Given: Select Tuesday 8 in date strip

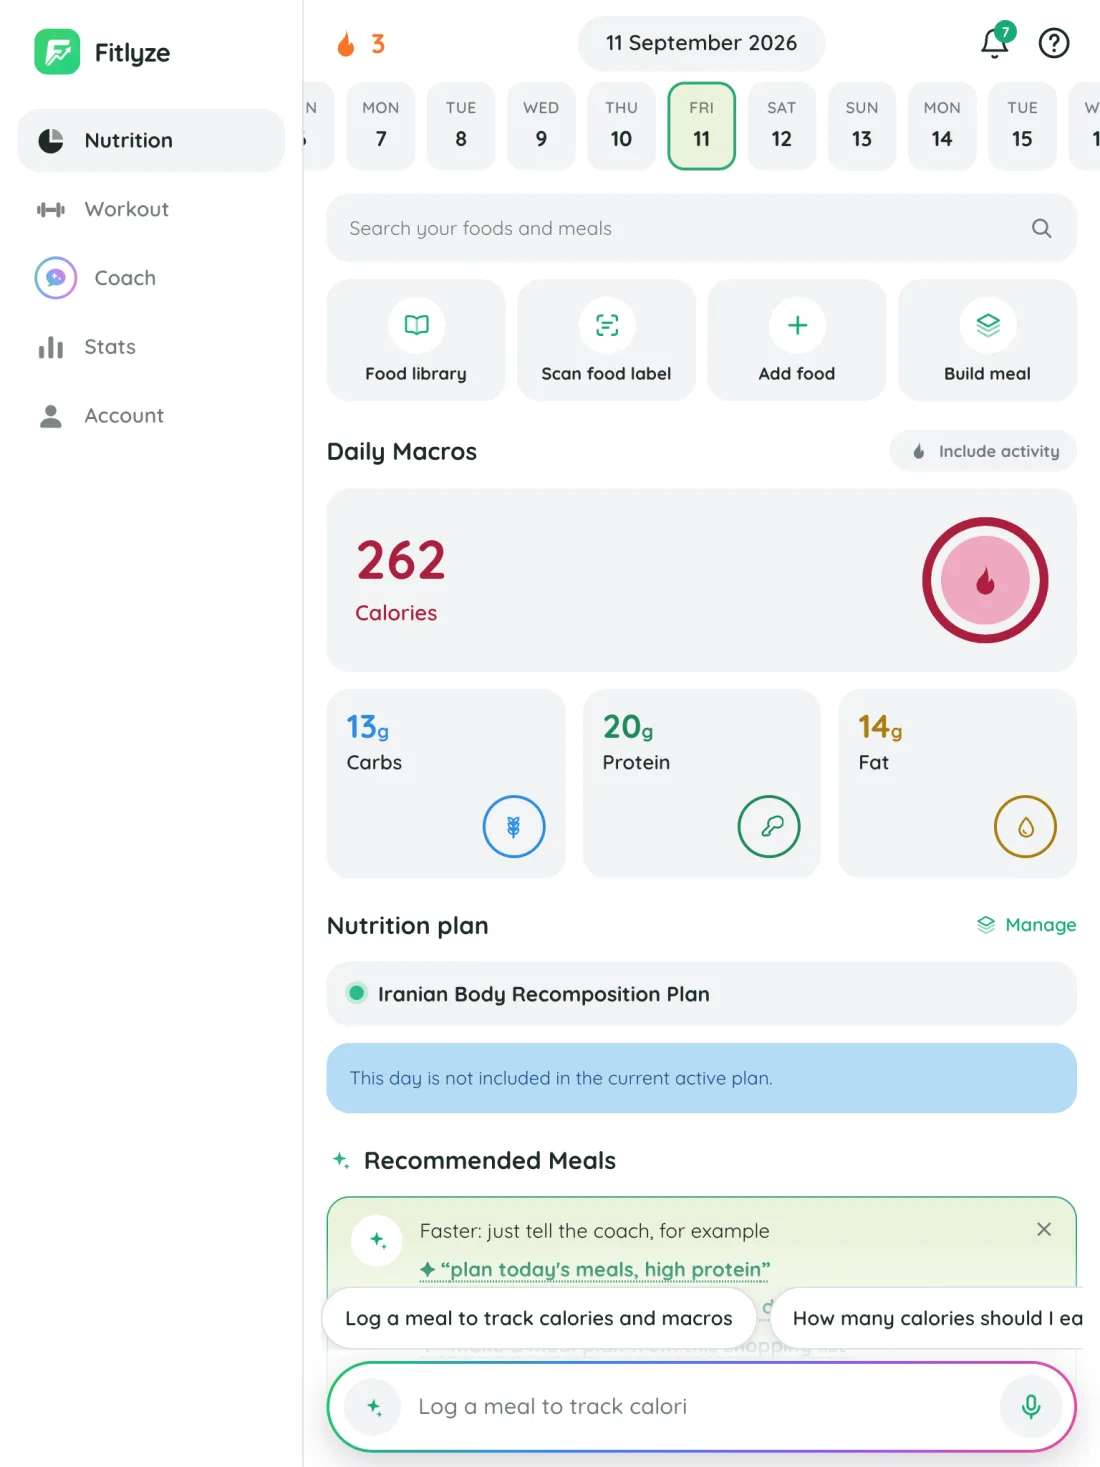Looking at the screenshot, I should tap(461, 126).
